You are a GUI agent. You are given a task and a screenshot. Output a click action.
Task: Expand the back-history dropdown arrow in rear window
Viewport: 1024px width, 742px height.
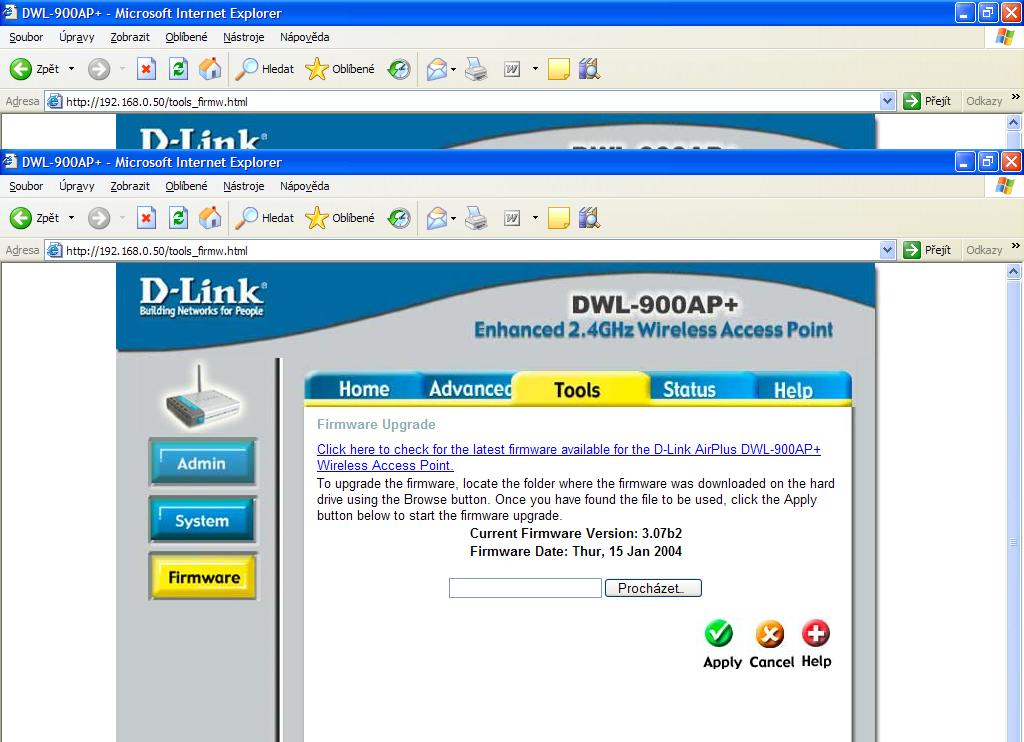[x=71, y=69]
